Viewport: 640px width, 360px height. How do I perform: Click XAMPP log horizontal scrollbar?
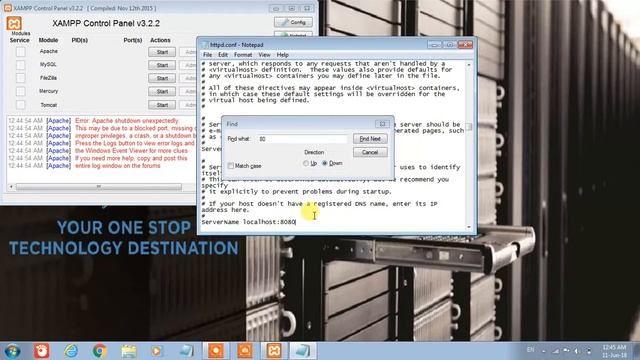coord(98,187)
